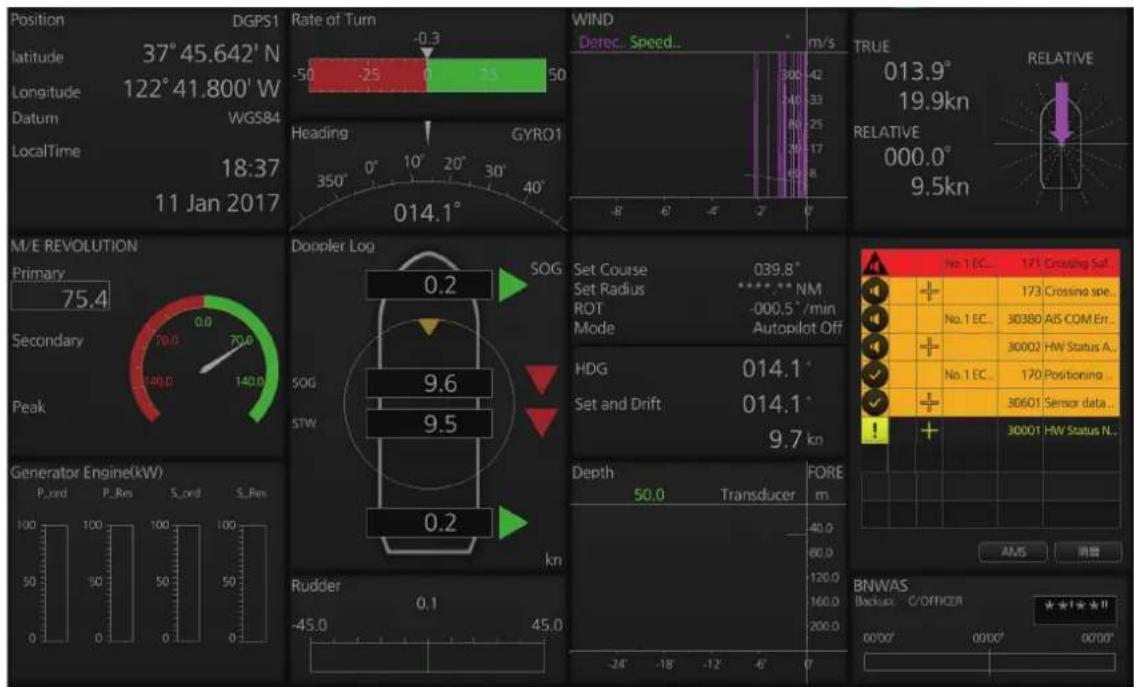This screenshot has width=1134, height=687.
Task: Click the 30380 AIS COM Err.. alert text
Action: point(1062,319)
